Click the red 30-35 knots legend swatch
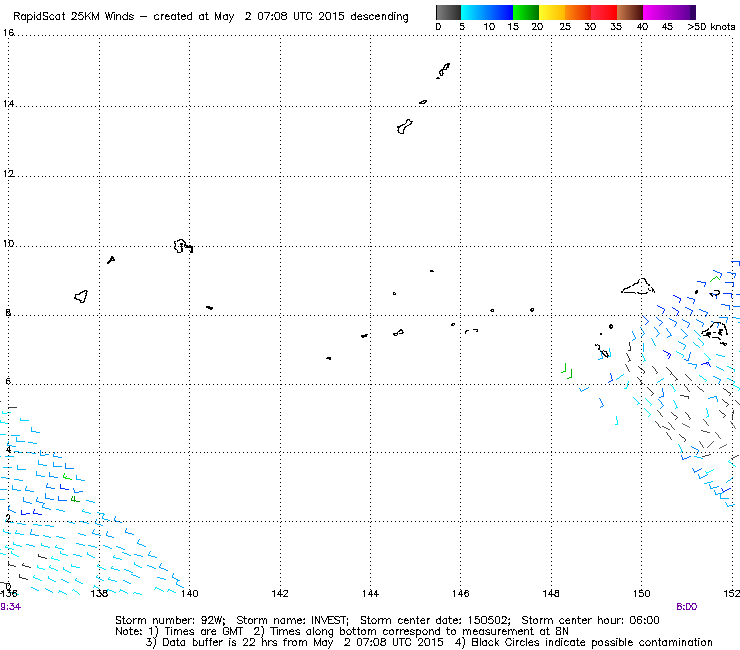Screen dimensions: 740x650 604,12
